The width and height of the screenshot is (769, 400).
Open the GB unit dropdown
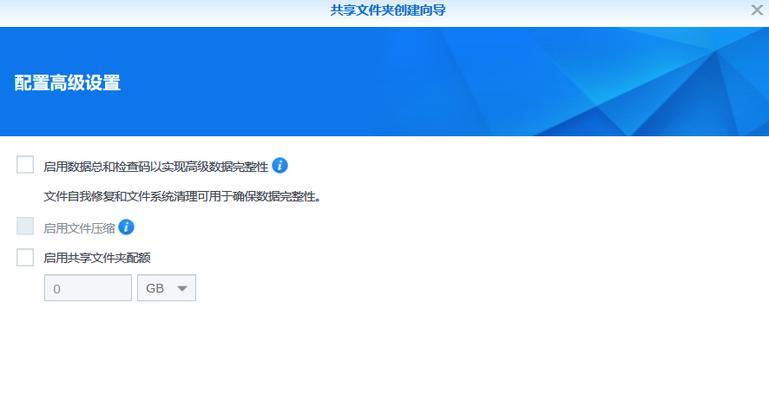(166, 288)
